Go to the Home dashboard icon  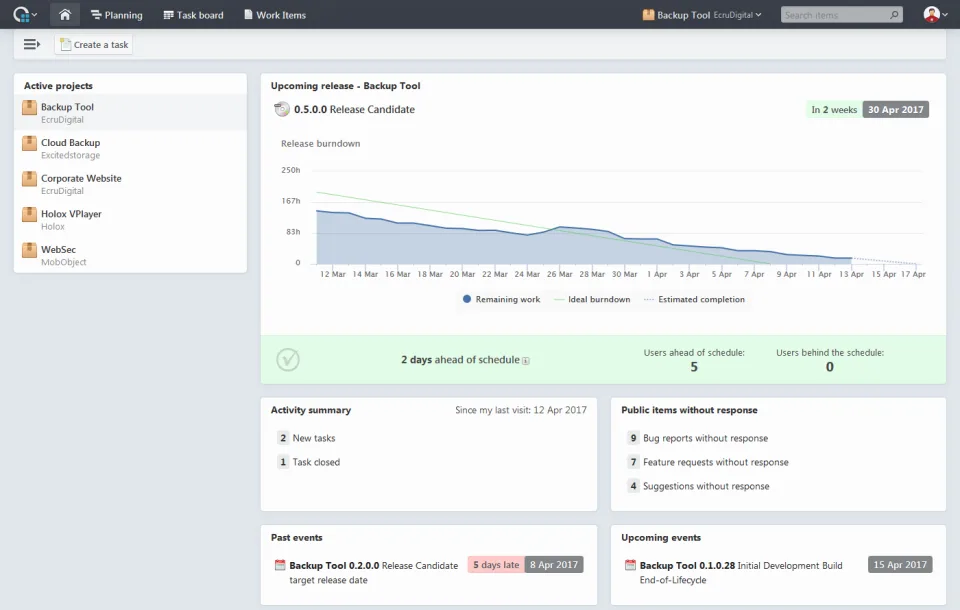tap(65, 14)
